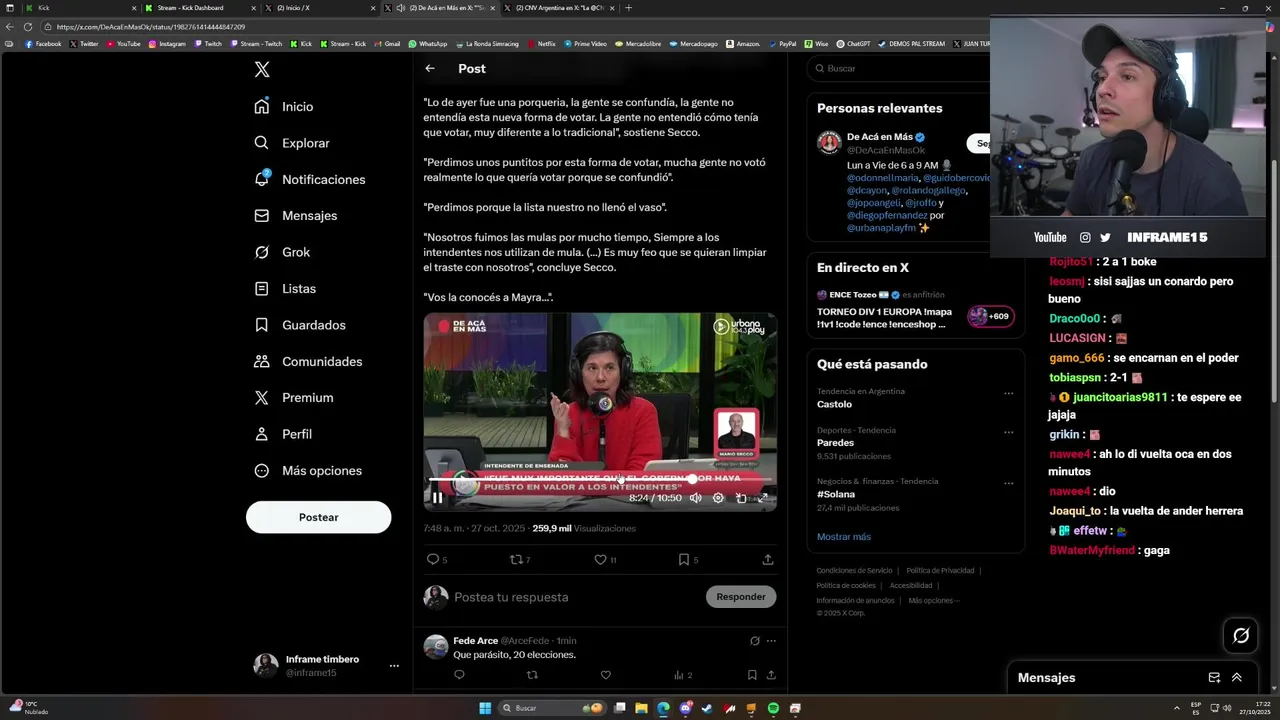Click the X logo in the sidebar
Image resolution: width=1280 pixels, height=720 pixels.
[262, 69]
